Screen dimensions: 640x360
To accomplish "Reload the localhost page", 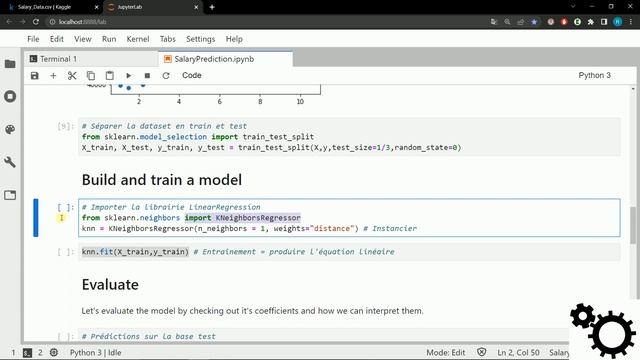I will click(36, 22).
